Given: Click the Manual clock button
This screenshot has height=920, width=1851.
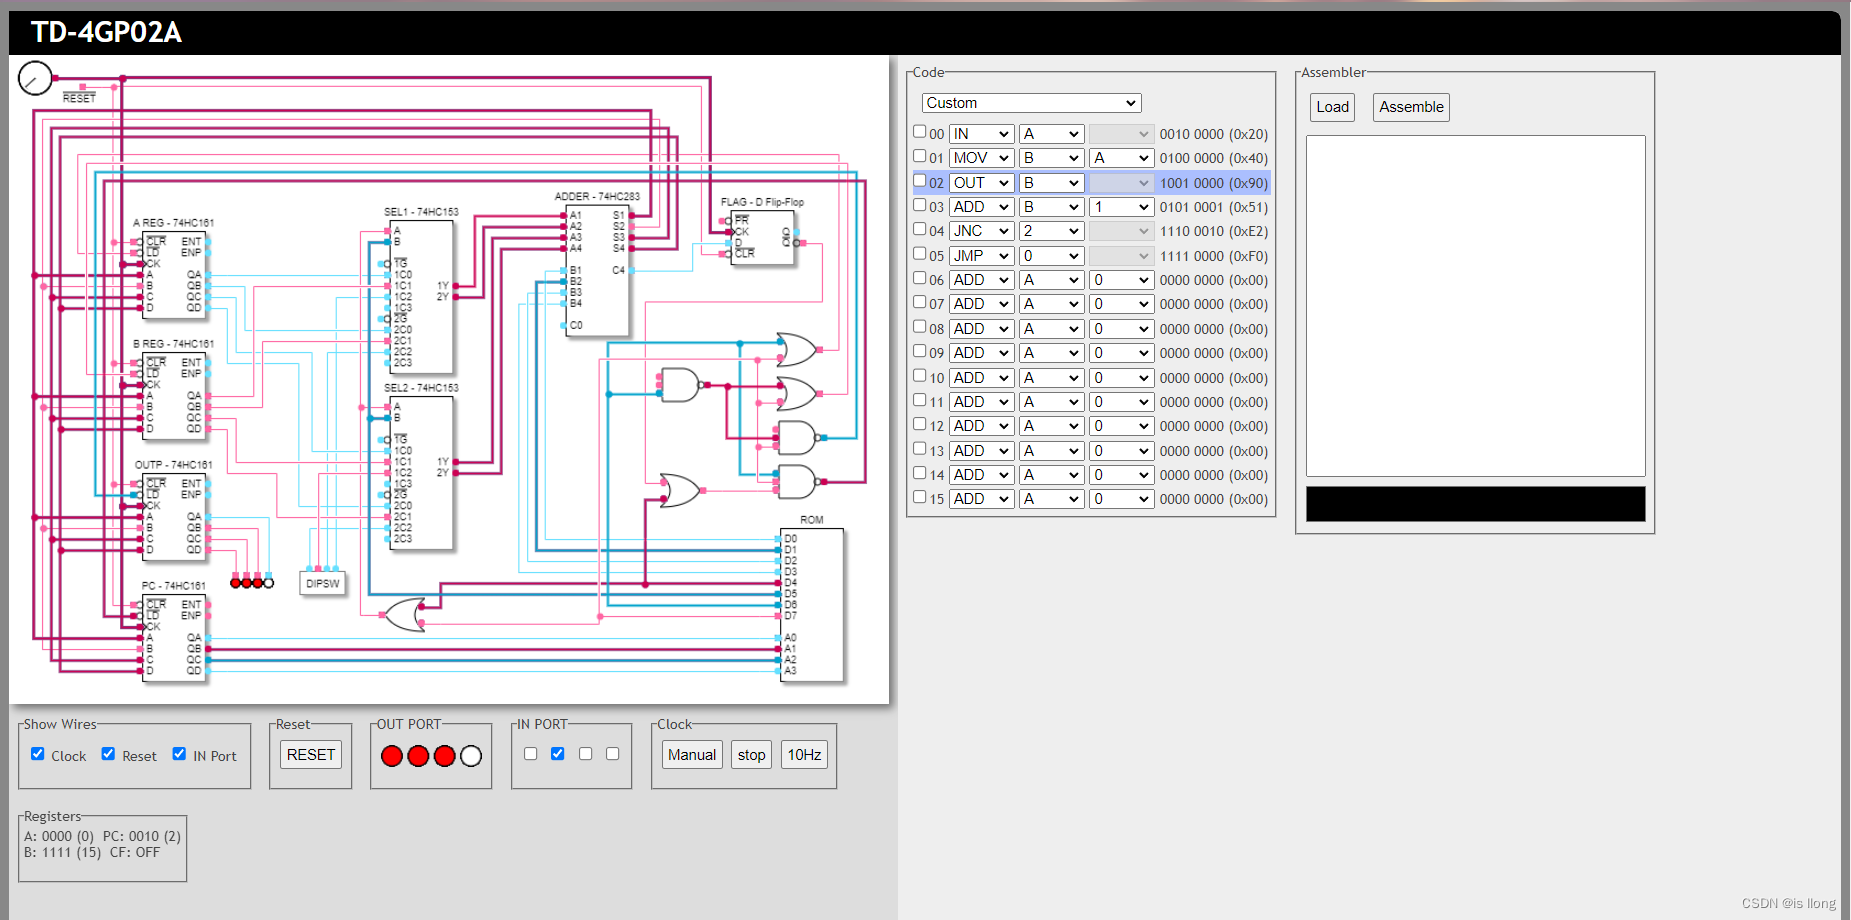Looking at the screenshot, I should pos(692,755).
